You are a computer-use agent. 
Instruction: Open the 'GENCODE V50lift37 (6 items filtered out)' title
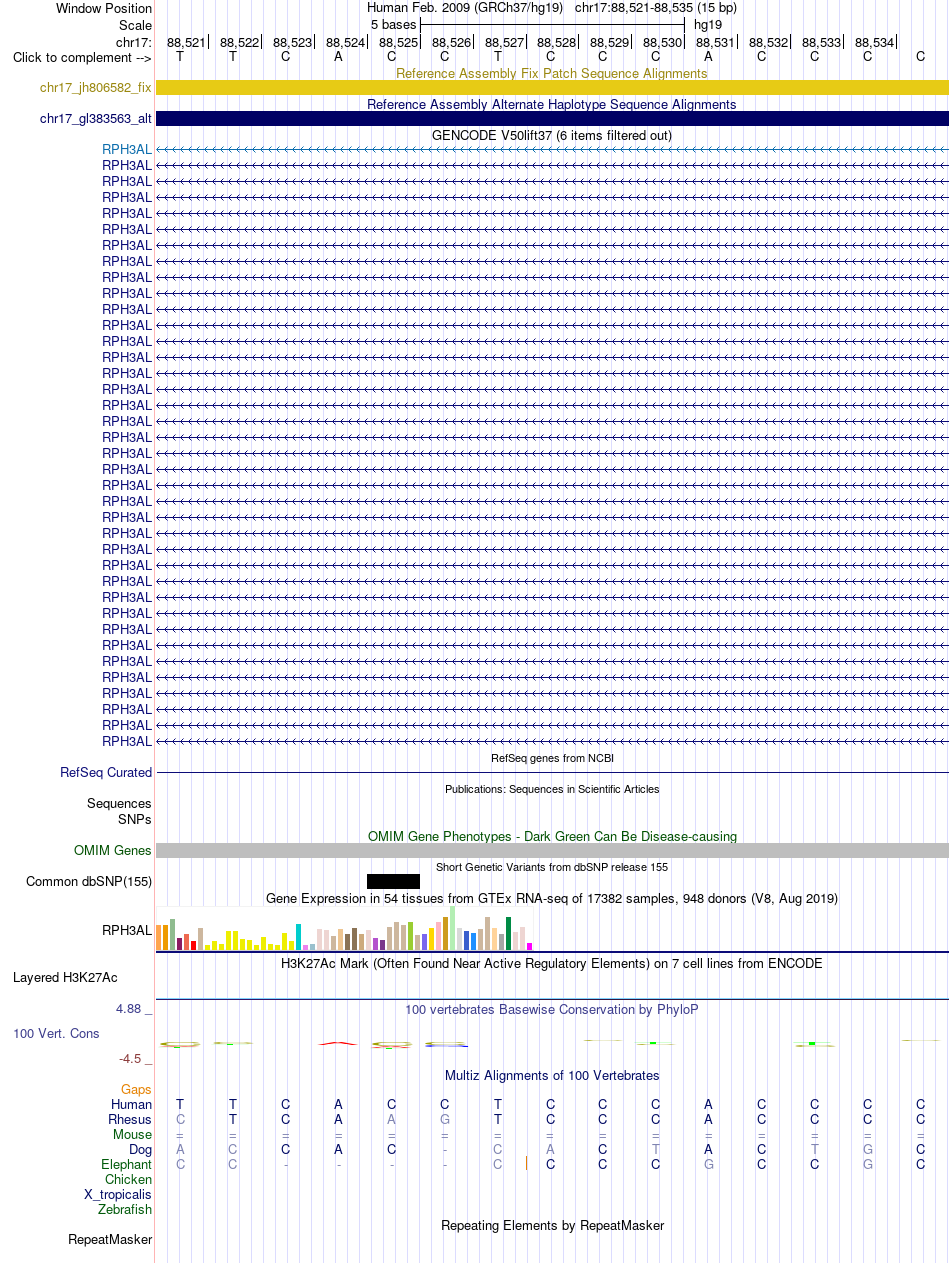click(x=552, y=135)
